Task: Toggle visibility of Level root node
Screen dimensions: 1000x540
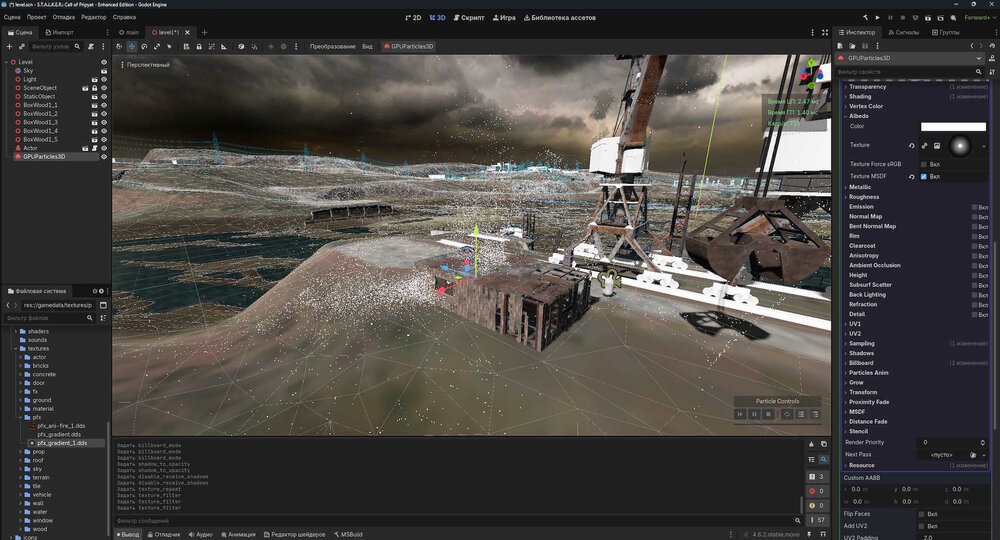Action: (x=104, y=62)
